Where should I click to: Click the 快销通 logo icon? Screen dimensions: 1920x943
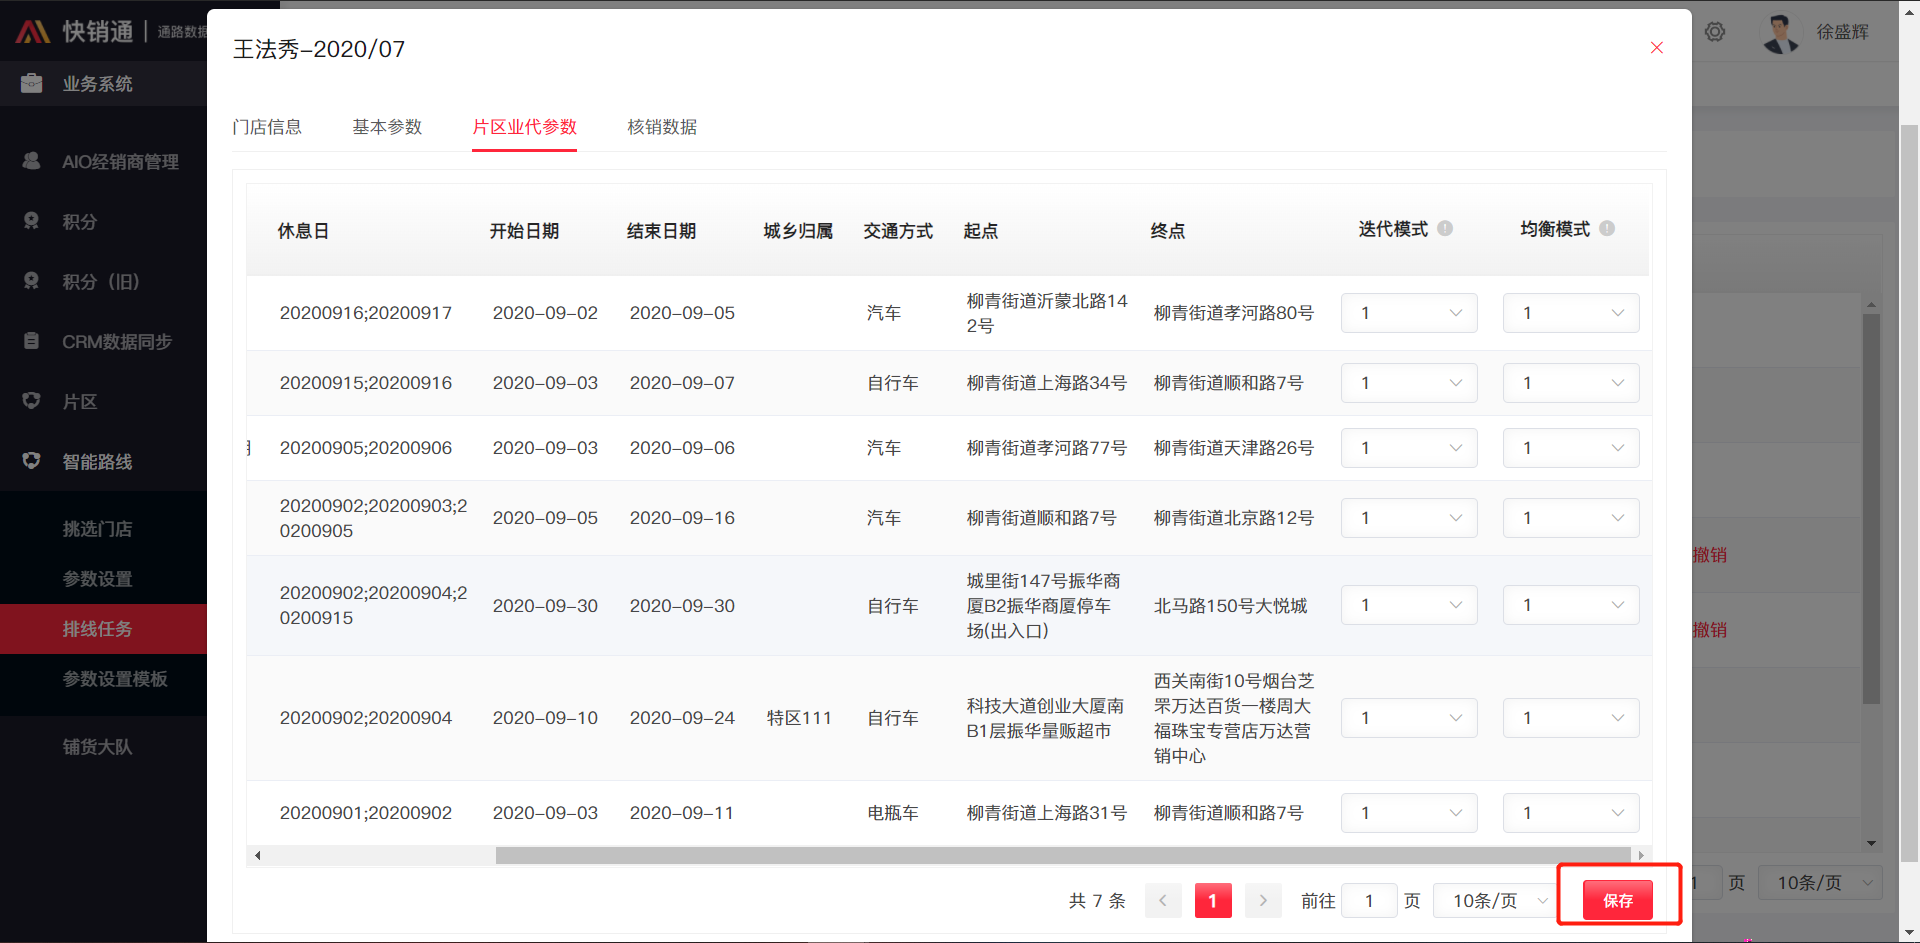[33, 31]
